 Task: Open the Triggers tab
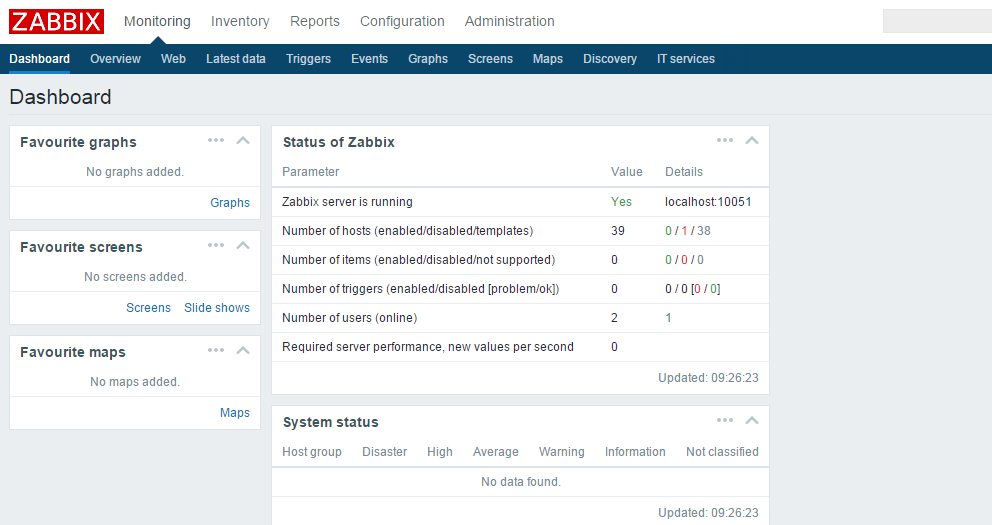click(x=308, y=59)
